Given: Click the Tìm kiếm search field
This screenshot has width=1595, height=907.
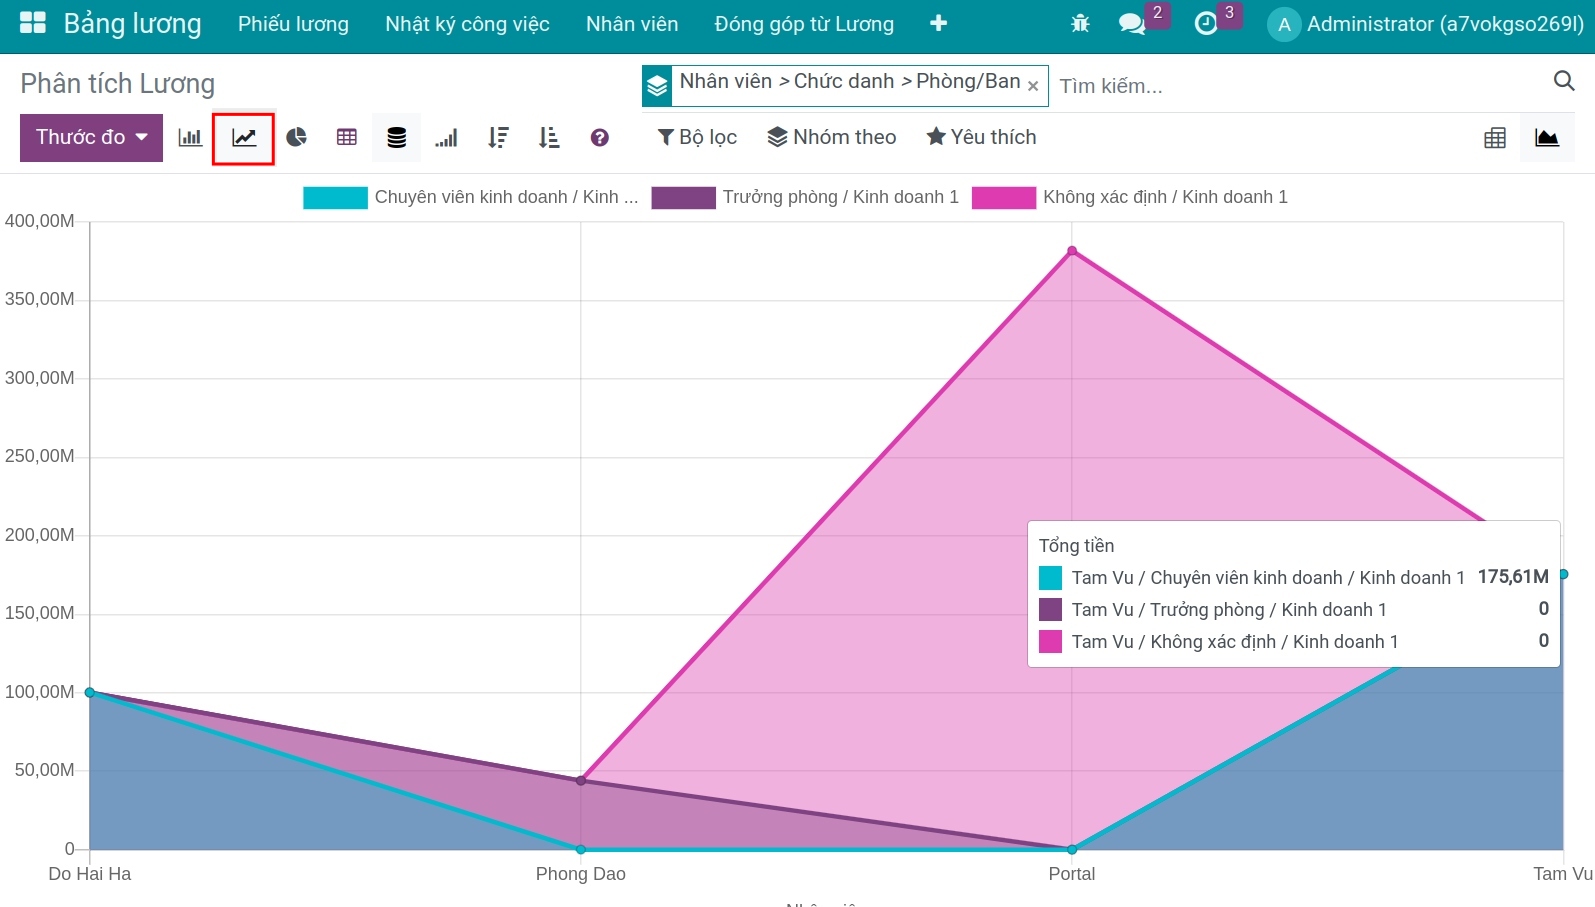Looking at the screenshot, I should pos(1300,86).
